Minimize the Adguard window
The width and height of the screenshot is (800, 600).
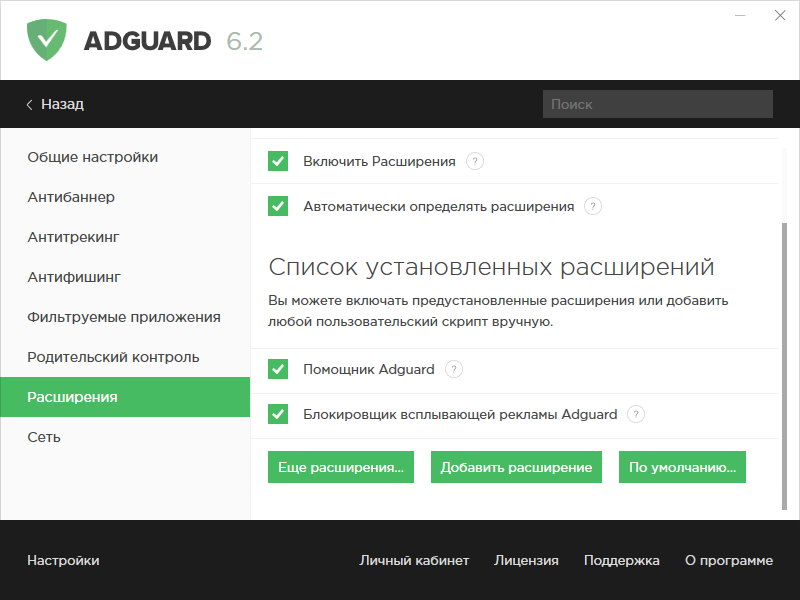pos(740,16)
